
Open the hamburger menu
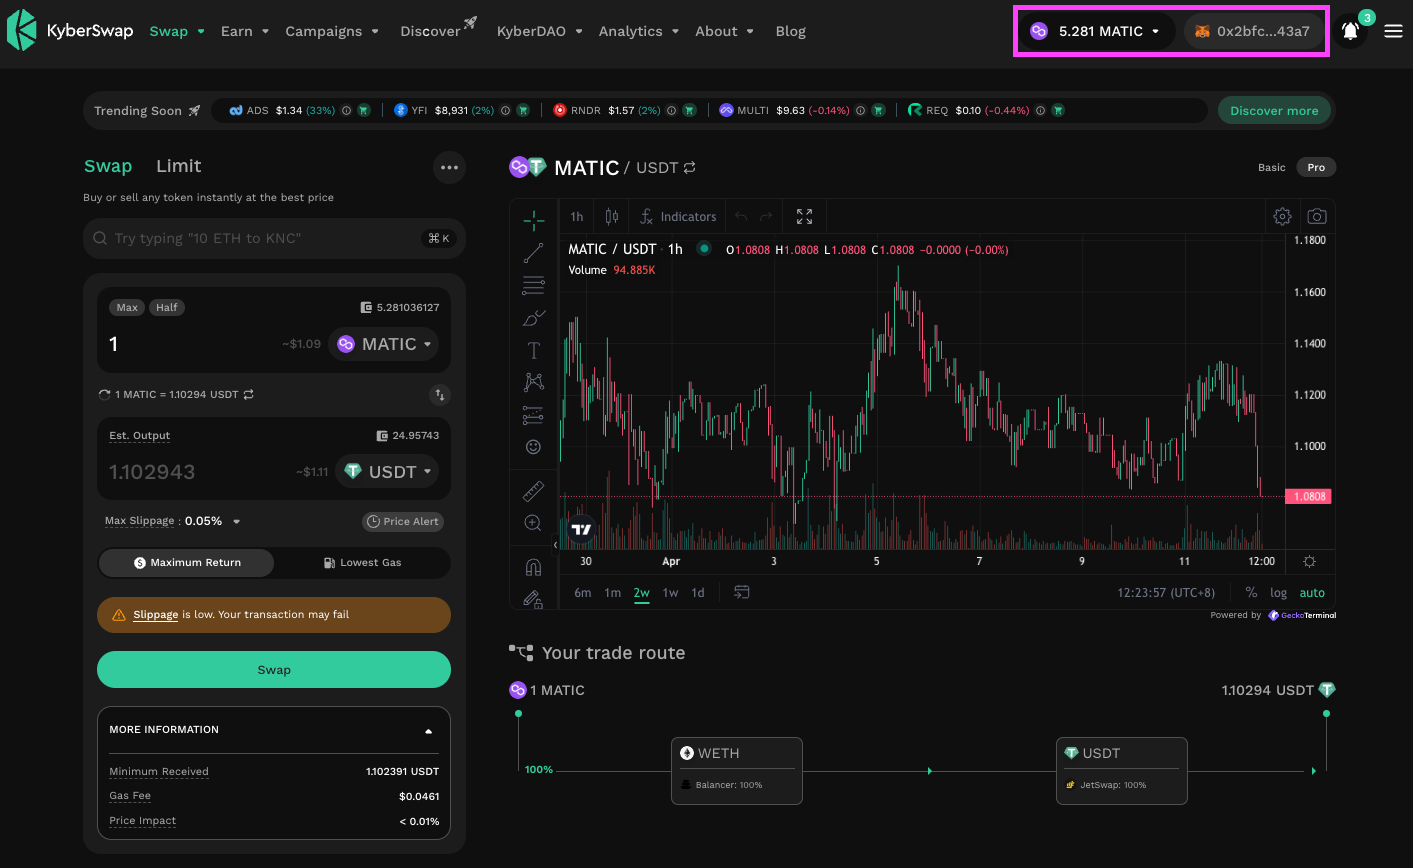pos(1393,31)
